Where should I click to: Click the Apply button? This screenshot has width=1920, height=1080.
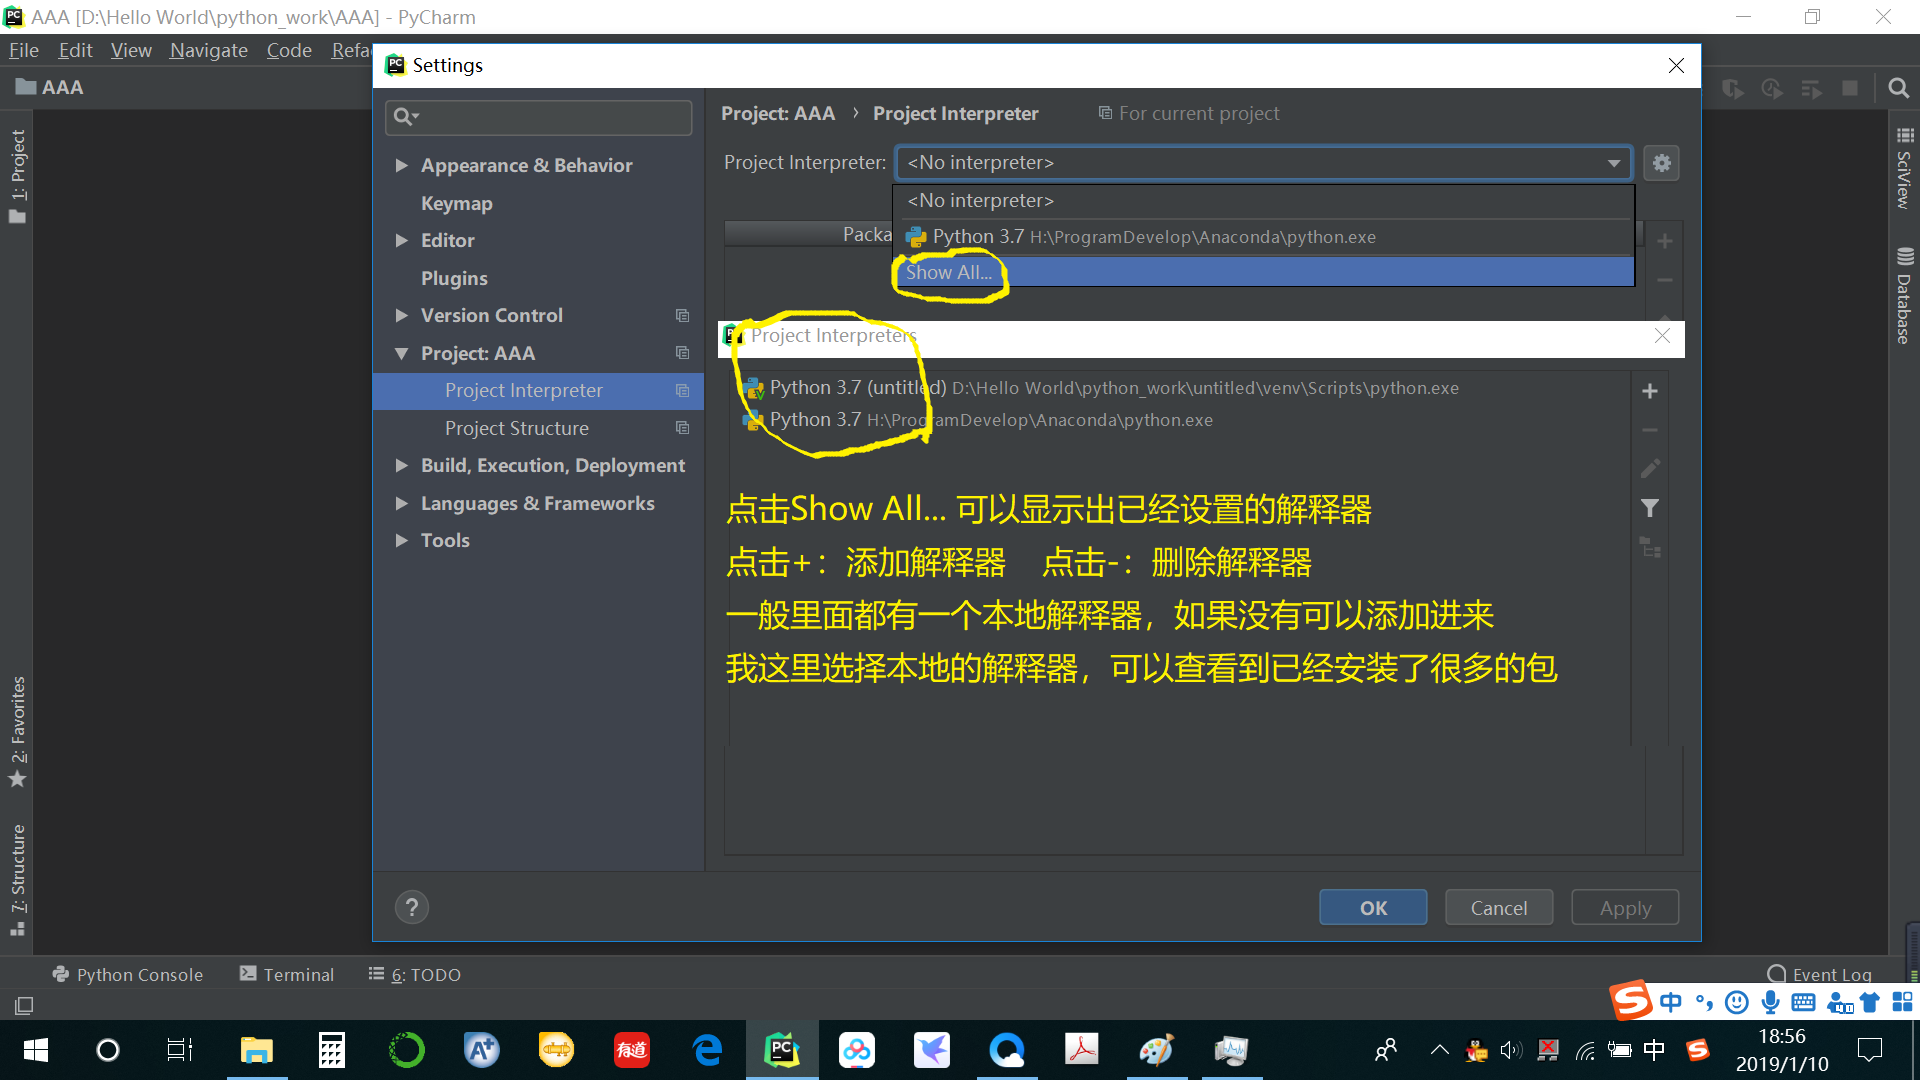pos(1624,907)
